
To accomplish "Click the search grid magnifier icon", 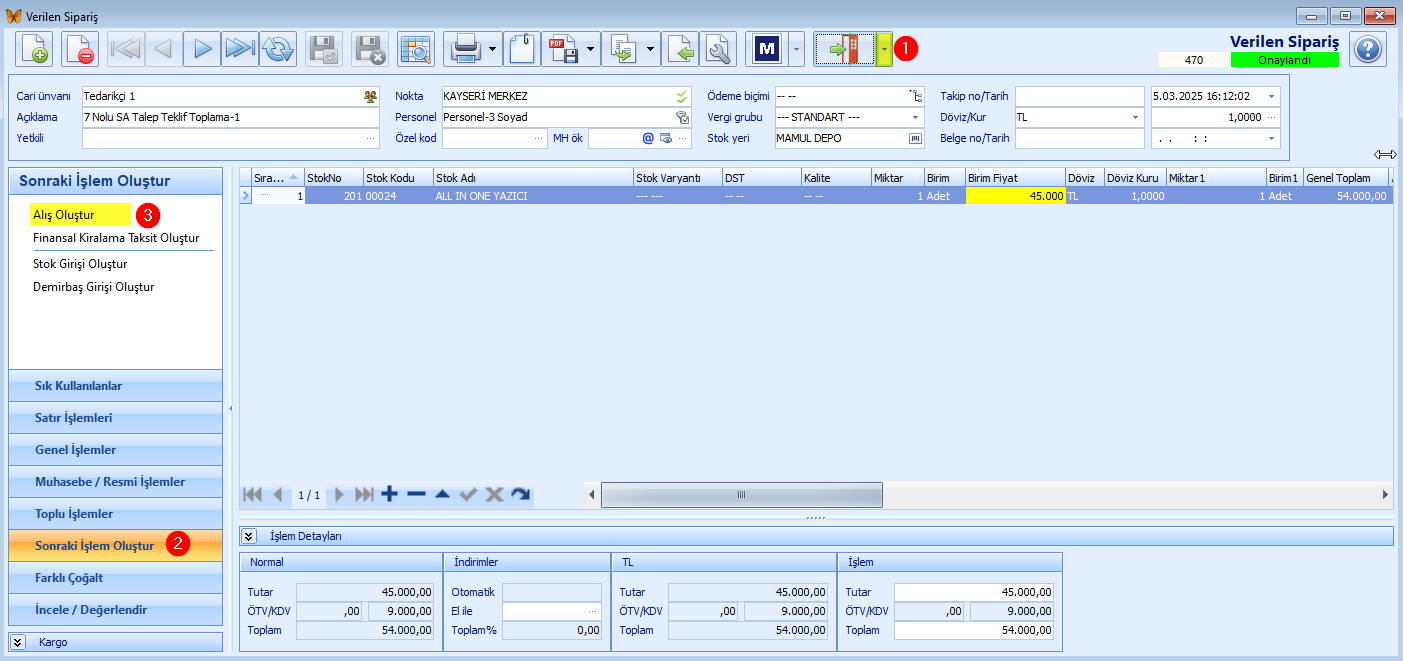I will coord(416,49).
